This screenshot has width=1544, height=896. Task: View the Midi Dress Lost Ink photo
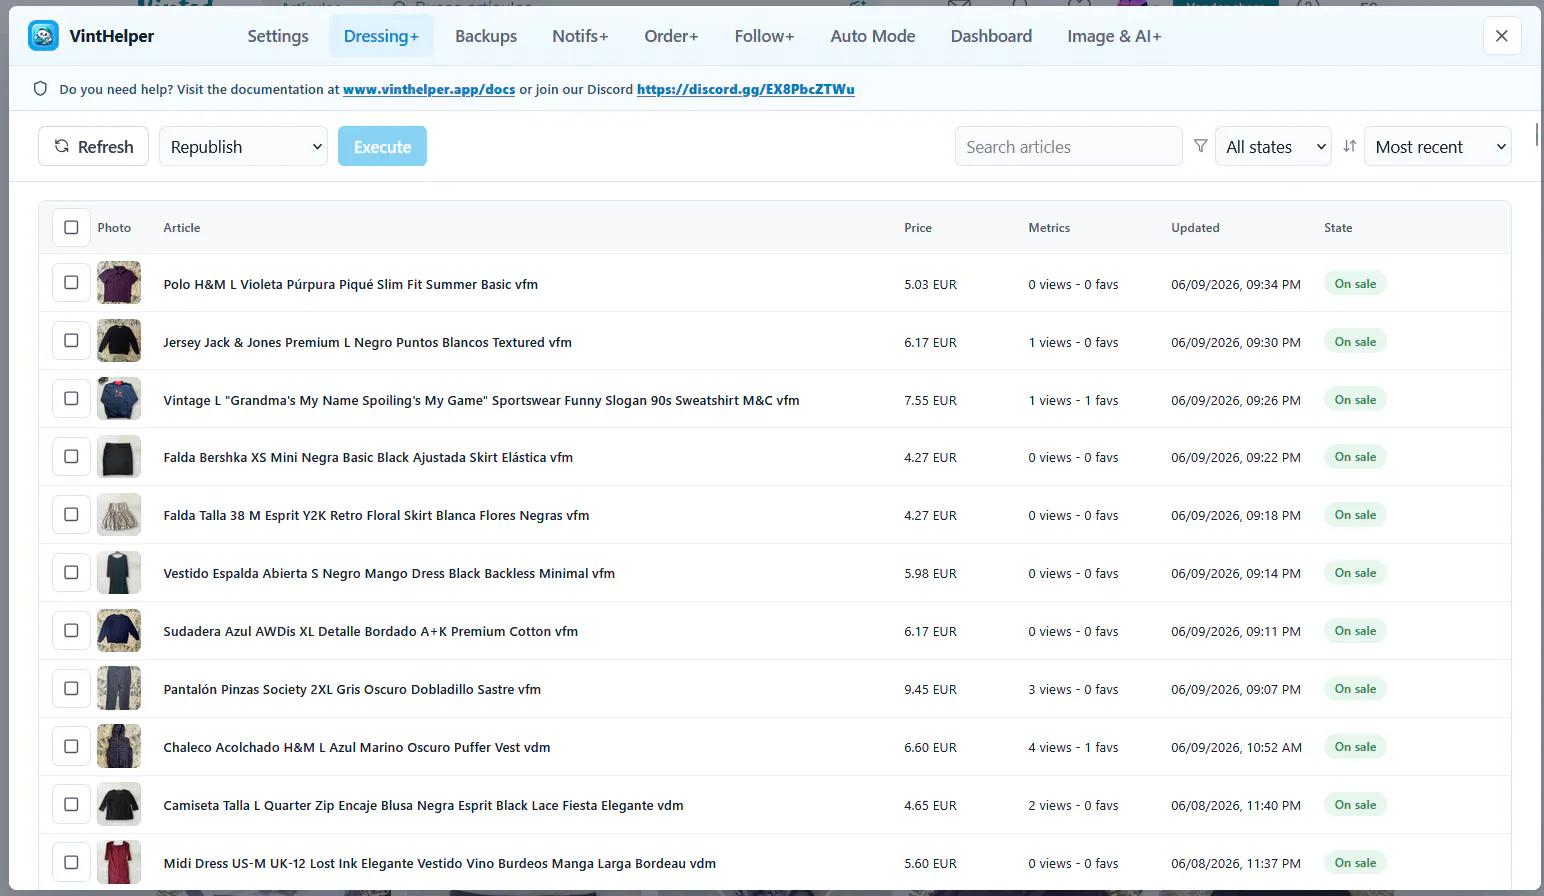[119, 863]
